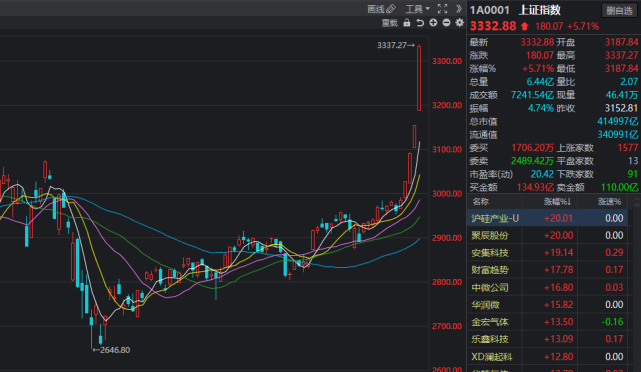Click the latest red candlestick near 3337.27
Image resolution: width=641 pixels, height=372 pixels.
[419, 78]
